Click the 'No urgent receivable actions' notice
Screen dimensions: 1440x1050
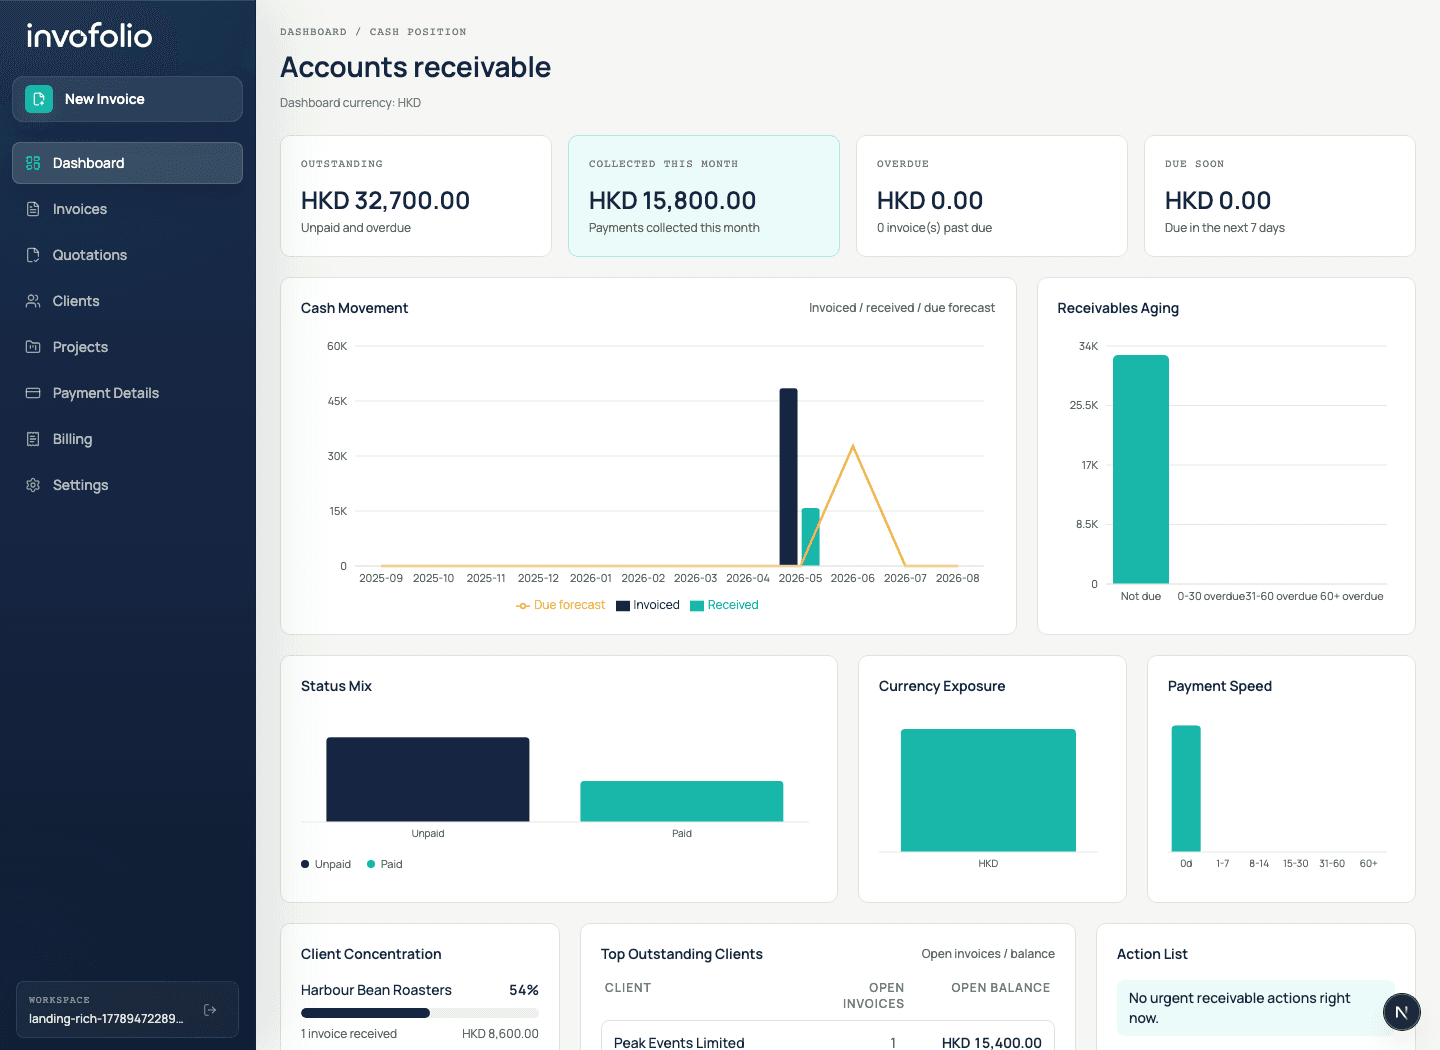click(1256, 1008)
